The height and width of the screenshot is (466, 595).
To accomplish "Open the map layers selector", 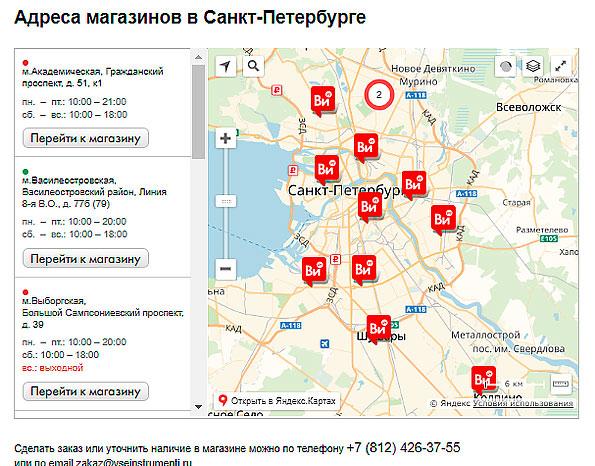I will click(533, 66).
